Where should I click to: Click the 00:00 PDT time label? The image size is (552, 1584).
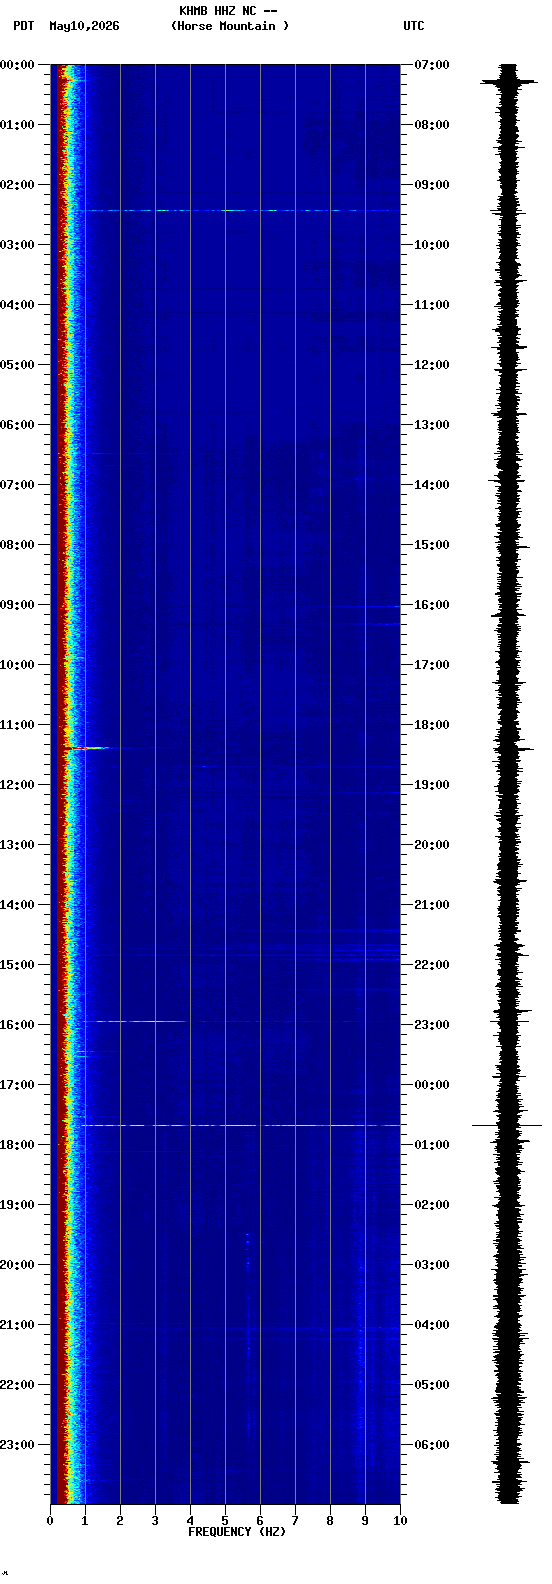click(x=17, y=65)
